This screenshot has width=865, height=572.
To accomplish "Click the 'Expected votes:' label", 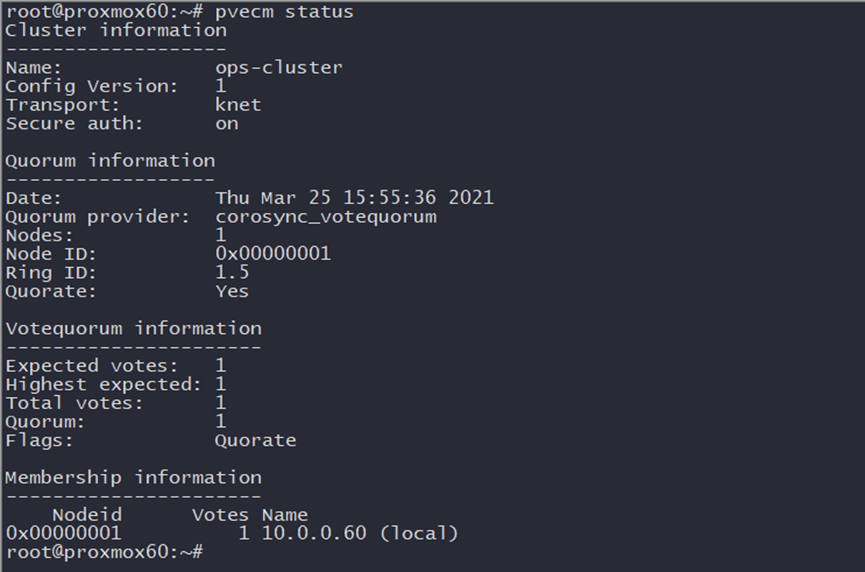I will (x=92, y=366).
